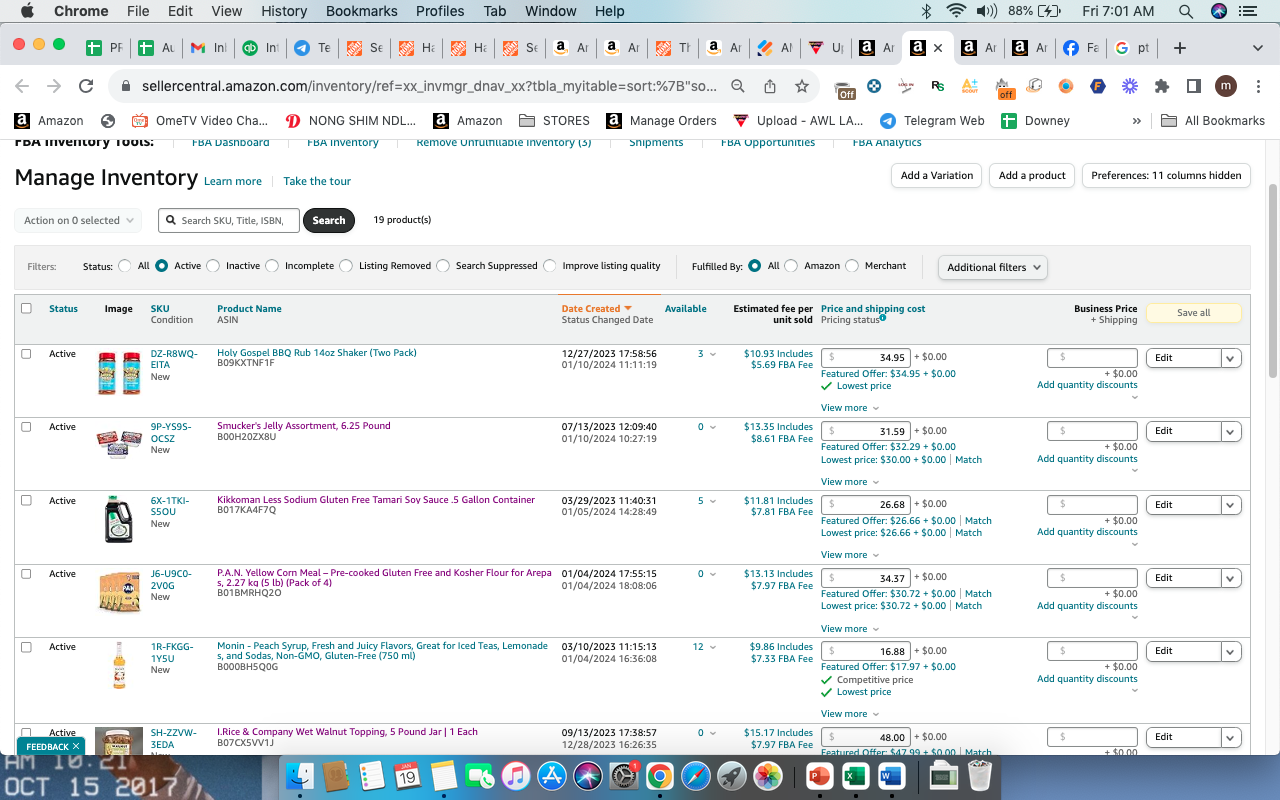Screen dimensions: 1280x800
Task: Open Microsoft Word from the dock
Action: tap(891, 776)
